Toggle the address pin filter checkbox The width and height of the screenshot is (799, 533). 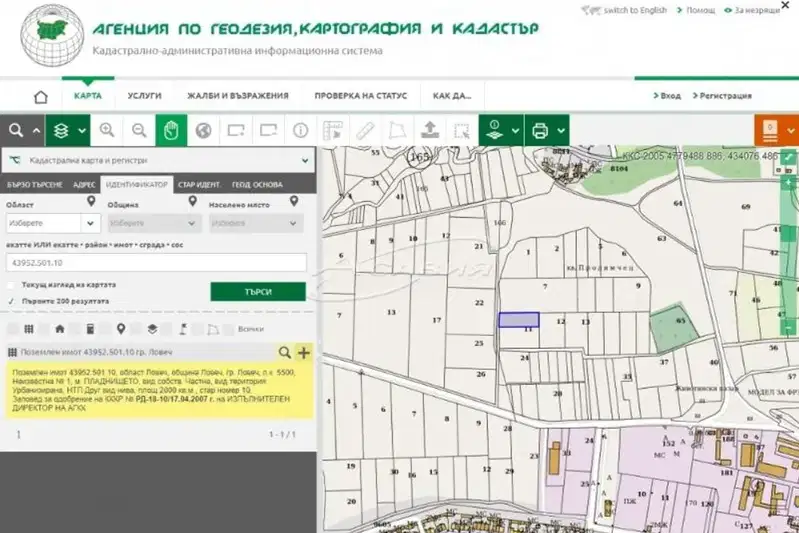click(105, 329)
